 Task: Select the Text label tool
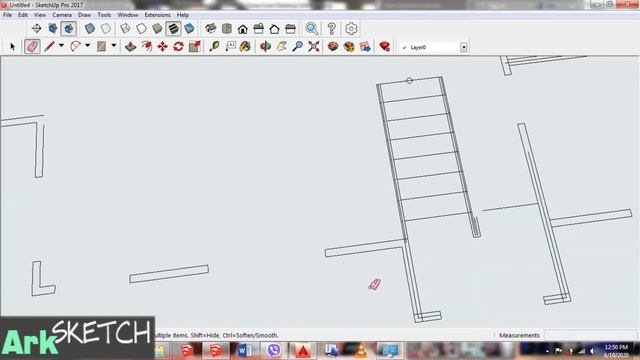231,46
